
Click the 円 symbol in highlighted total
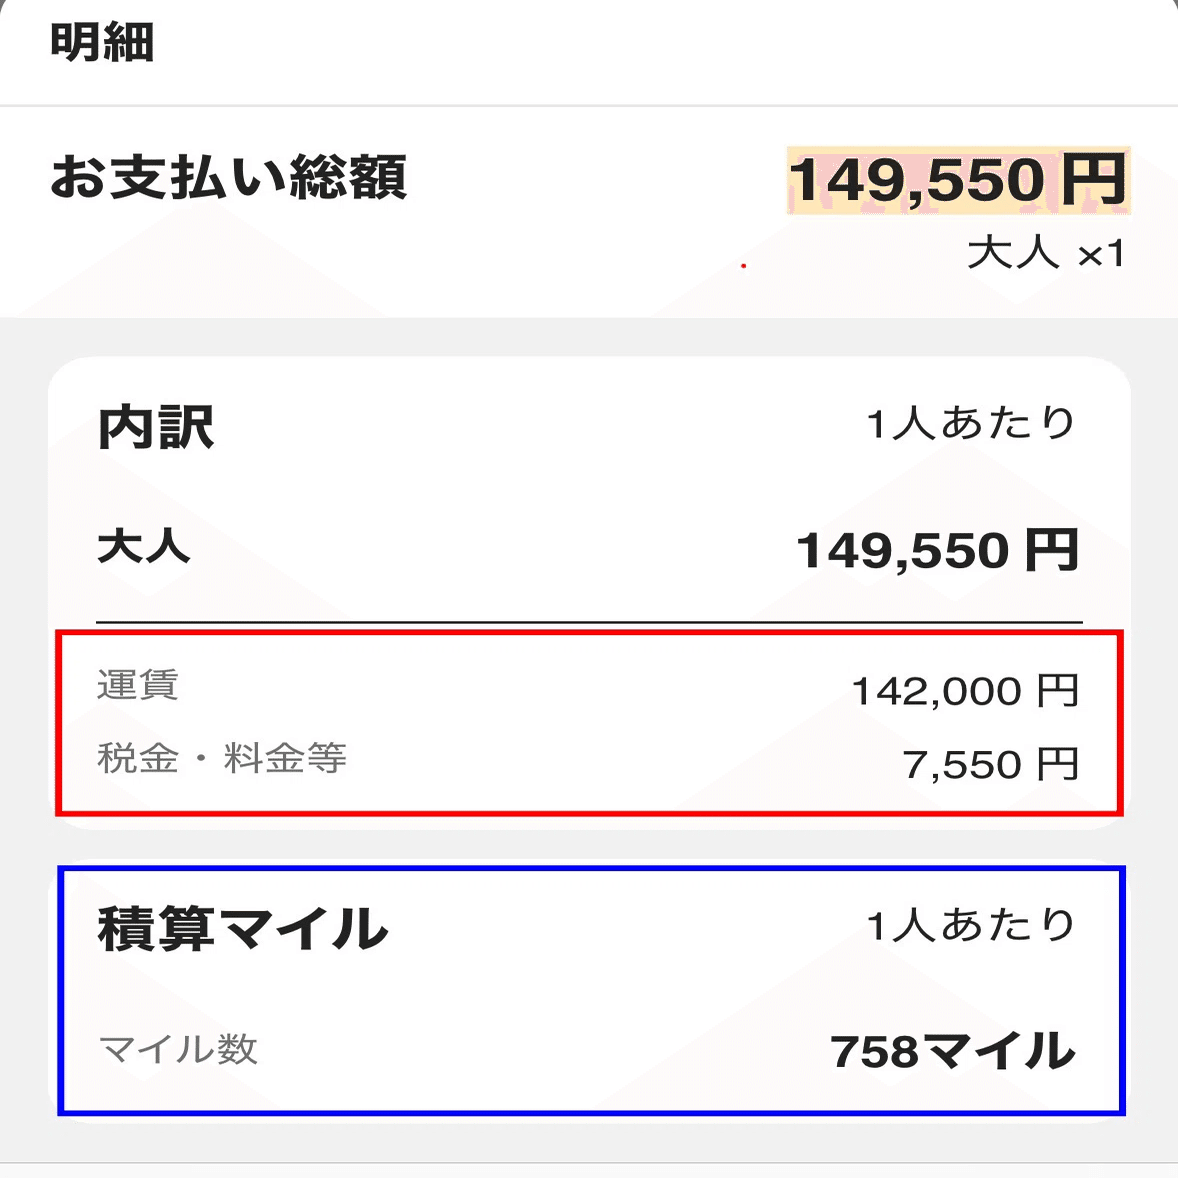click(x=1094, y=180)
